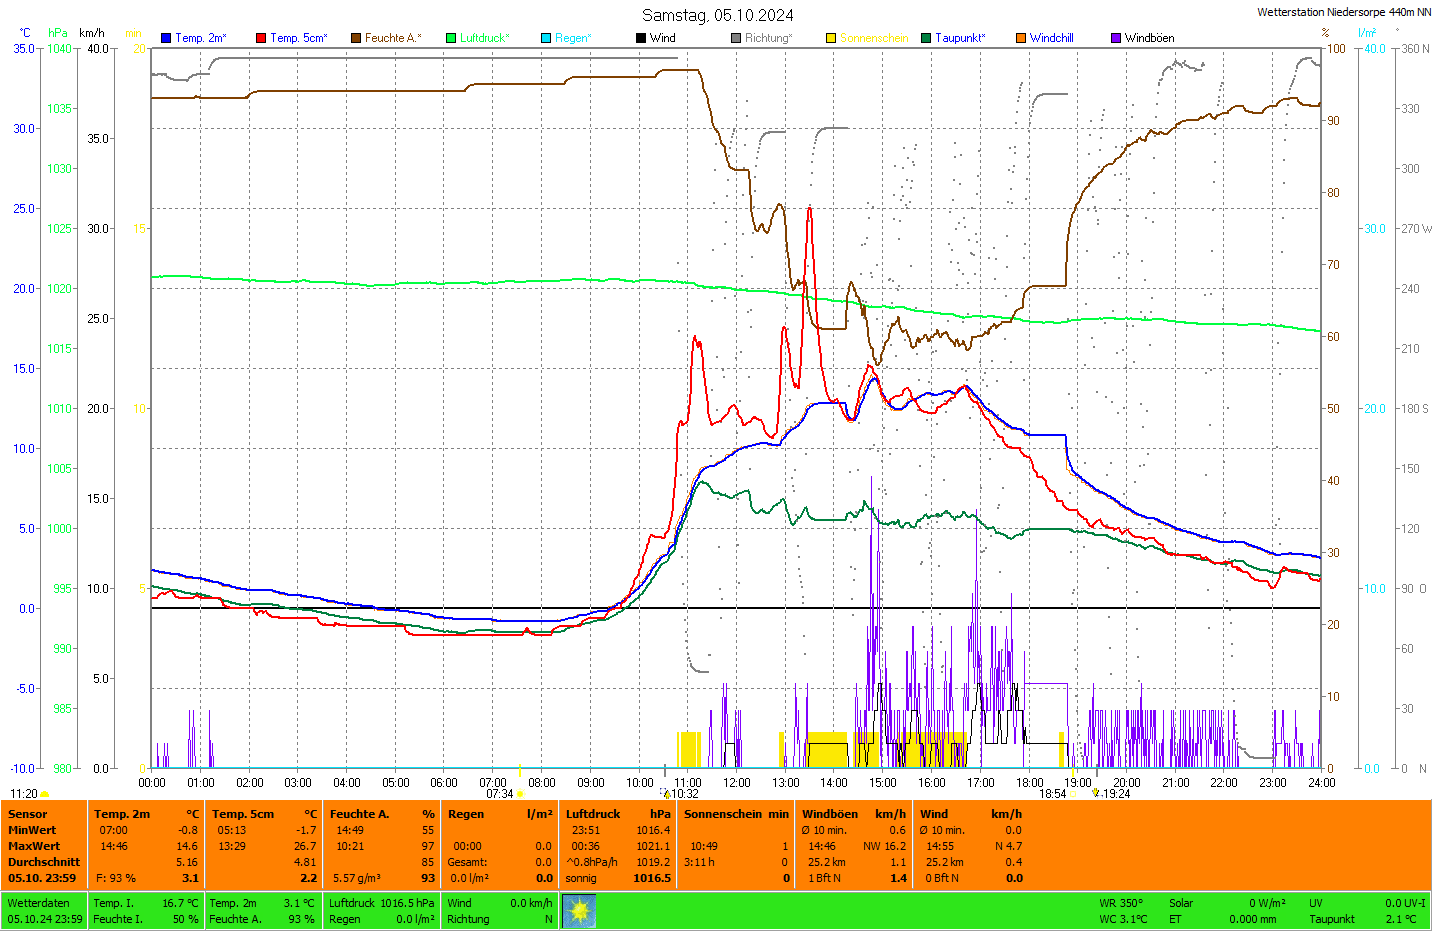Click the blue Temp. 2m legend swatch
Viewport: 1432px width, 931px height.
(x=166, y=38)
